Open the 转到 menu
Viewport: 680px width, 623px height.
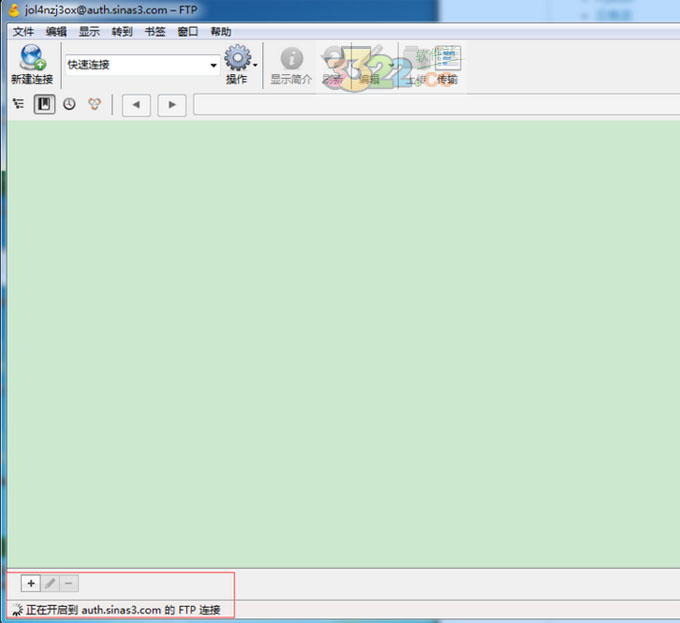(x=122, y=32)
